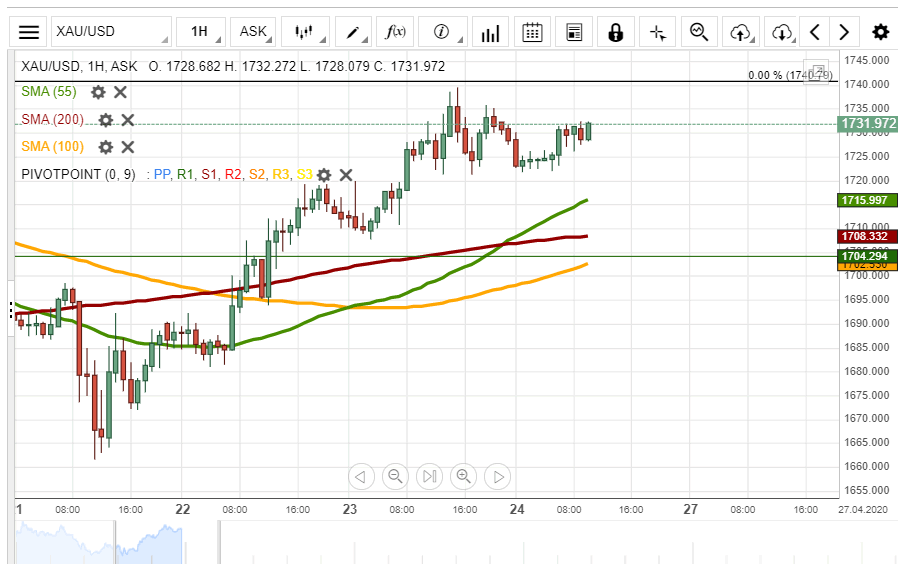The image size is (903, 568).
Task: Open the pencil drawing tools dropdown
Action: [353, 32]
